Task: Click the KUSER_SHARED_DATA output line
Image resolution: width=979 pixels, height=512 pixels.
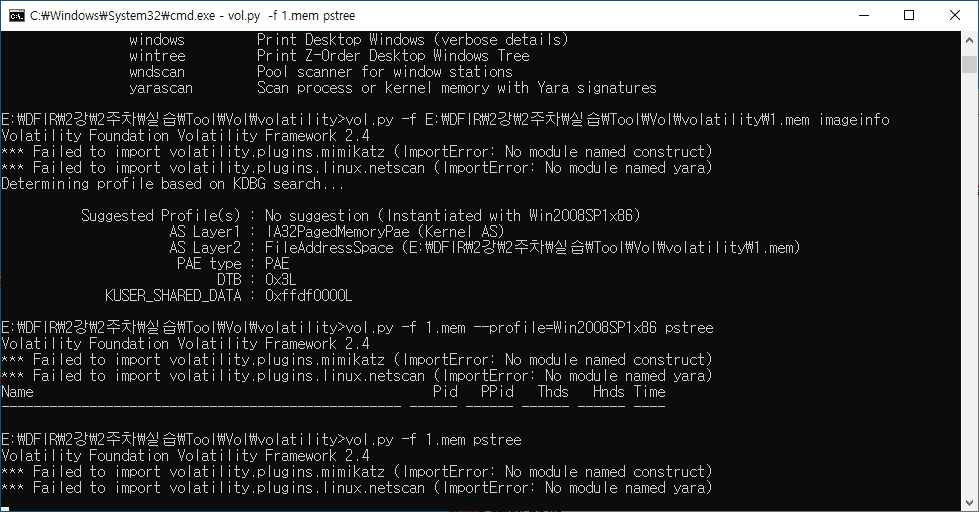Action: (x=228, y=296)
